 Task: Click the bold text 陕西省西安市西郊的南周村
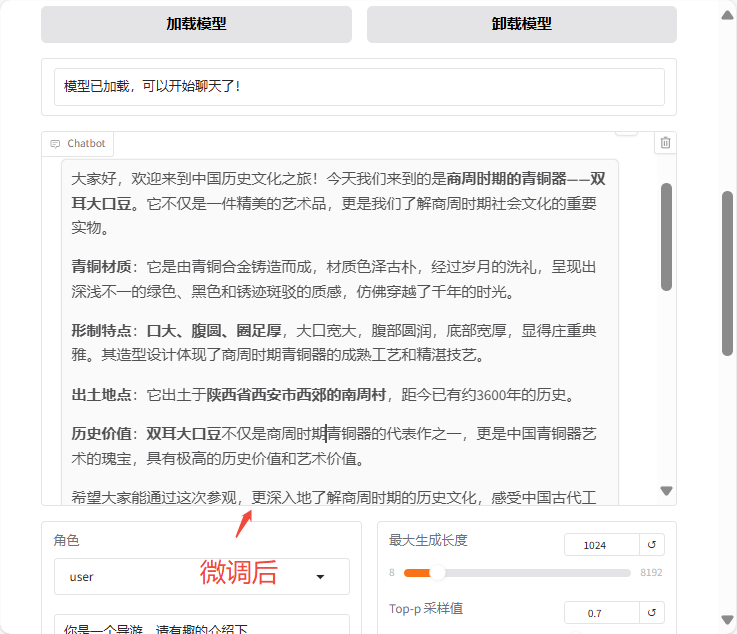coord(296,395)
